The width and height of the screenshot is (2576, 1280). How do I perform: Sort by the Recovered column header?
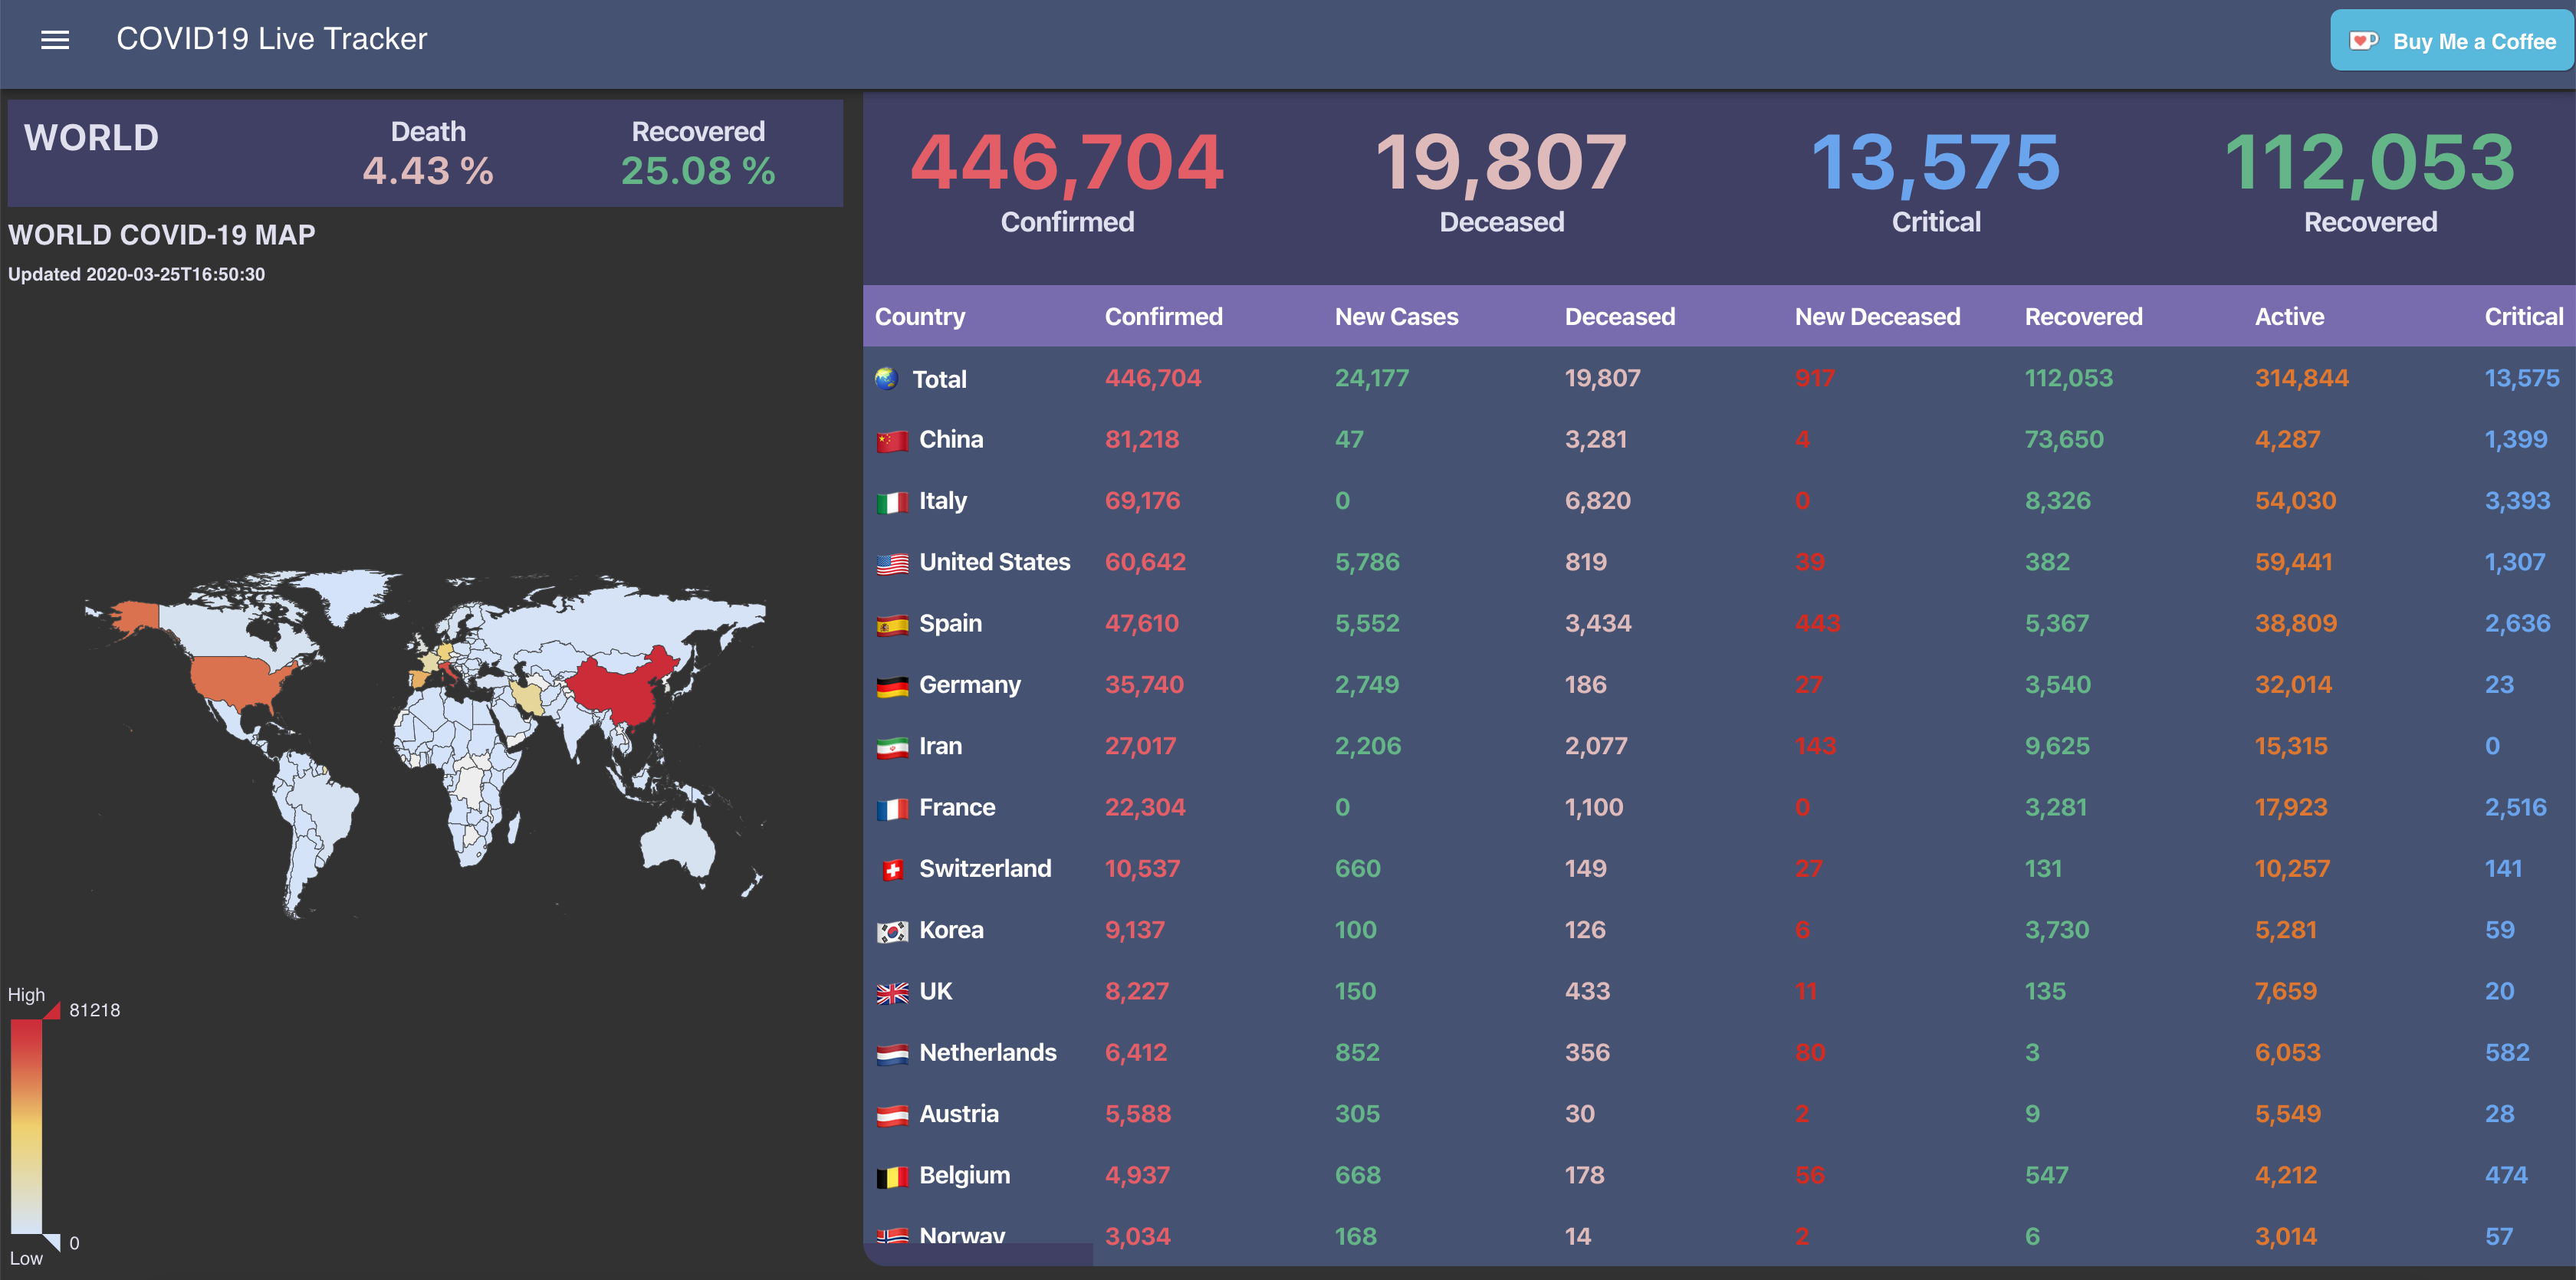[2083, 317]
